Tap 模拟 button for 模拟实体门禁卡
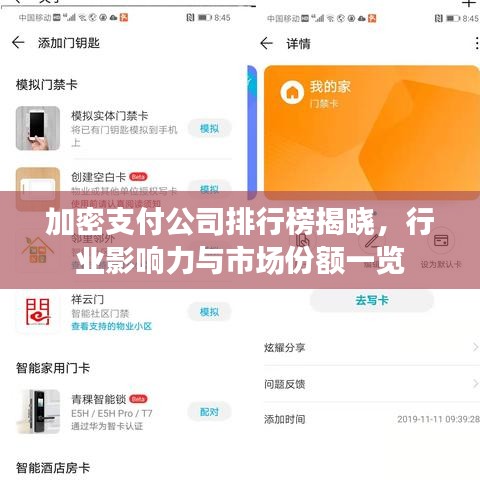This screenshot has width=480, height=480. click(x=209, y=128)
